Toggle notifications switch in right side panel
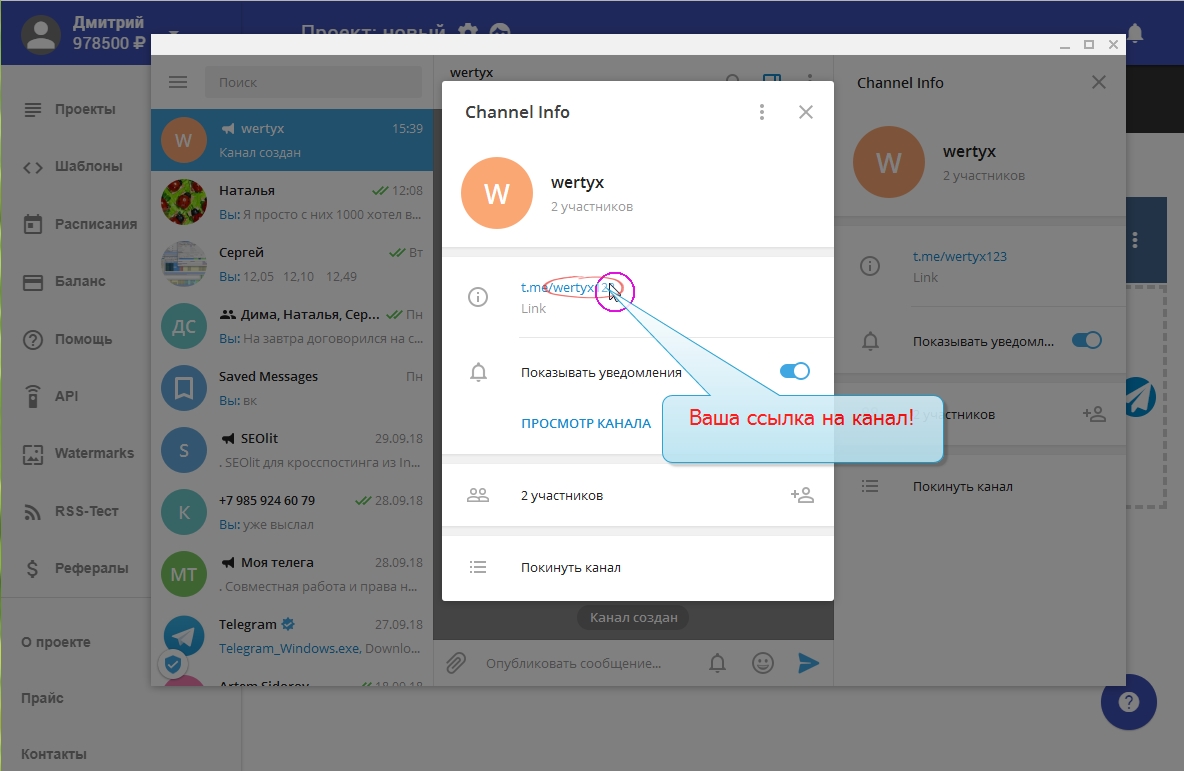 pyautogui.click(x=1086, y=340)
